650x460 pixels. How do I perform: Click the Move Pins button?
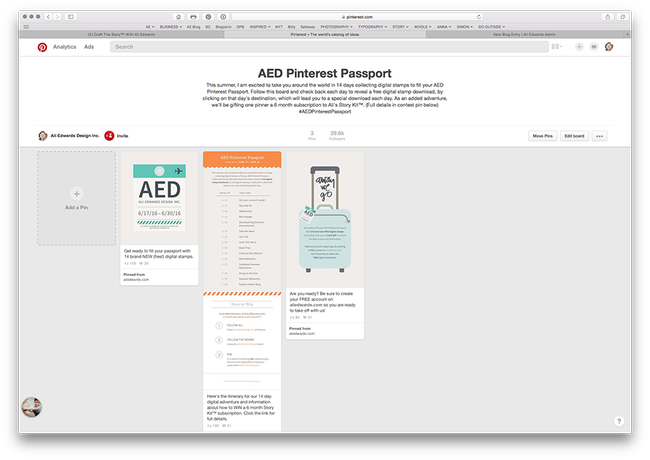(x=542, y=136)
